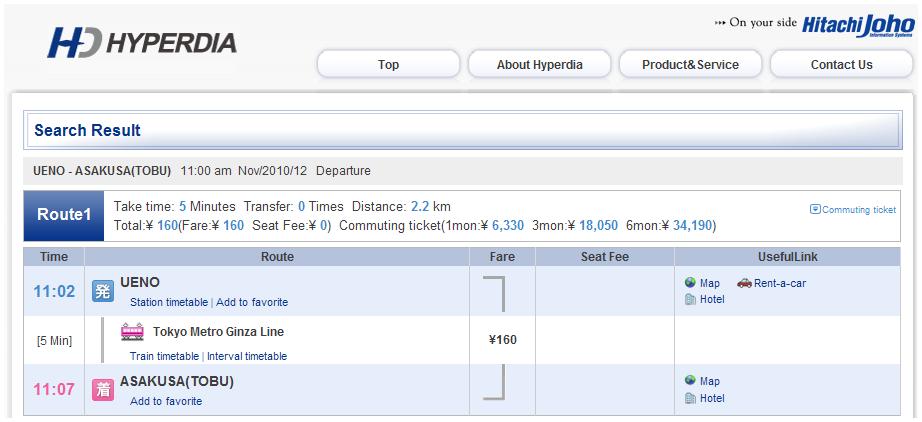
Task: Expand the Commuting ticket dropdown arrow
Action: pyautogui.click(x=815, y=209)
